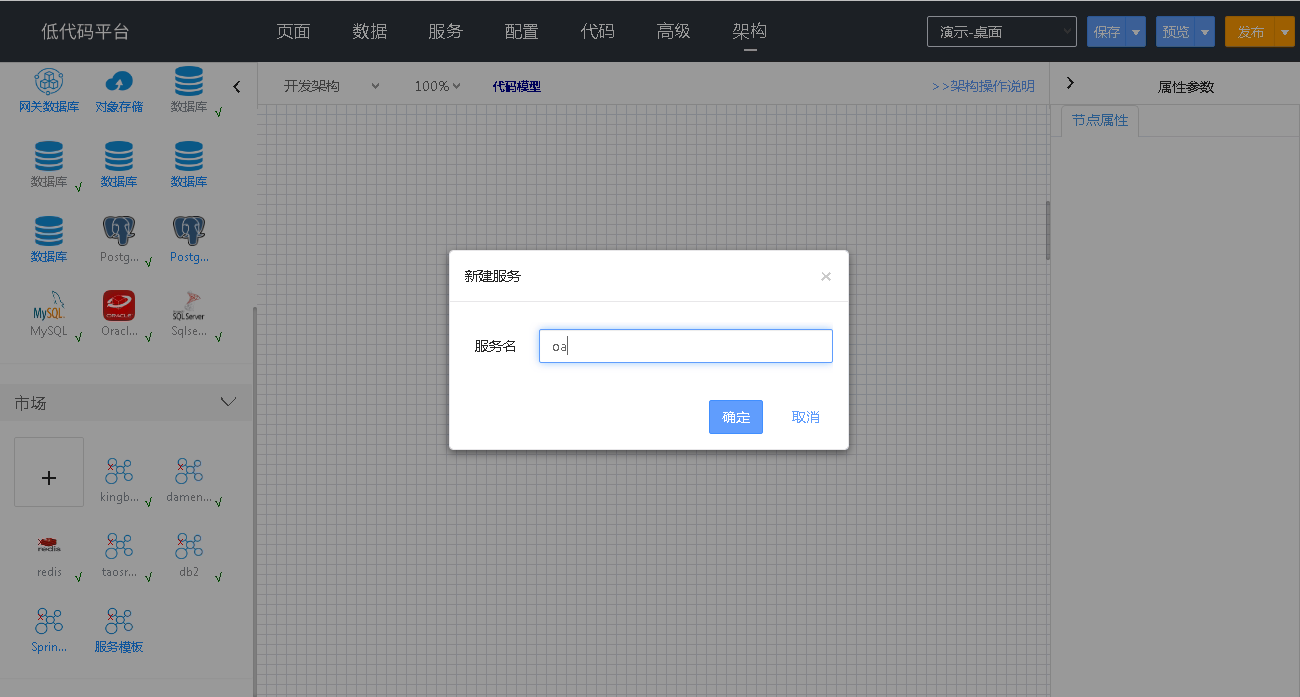Open the 预览 button dropdown arrow
This screenshot has width=1300, height=697.
(1205, 32)
